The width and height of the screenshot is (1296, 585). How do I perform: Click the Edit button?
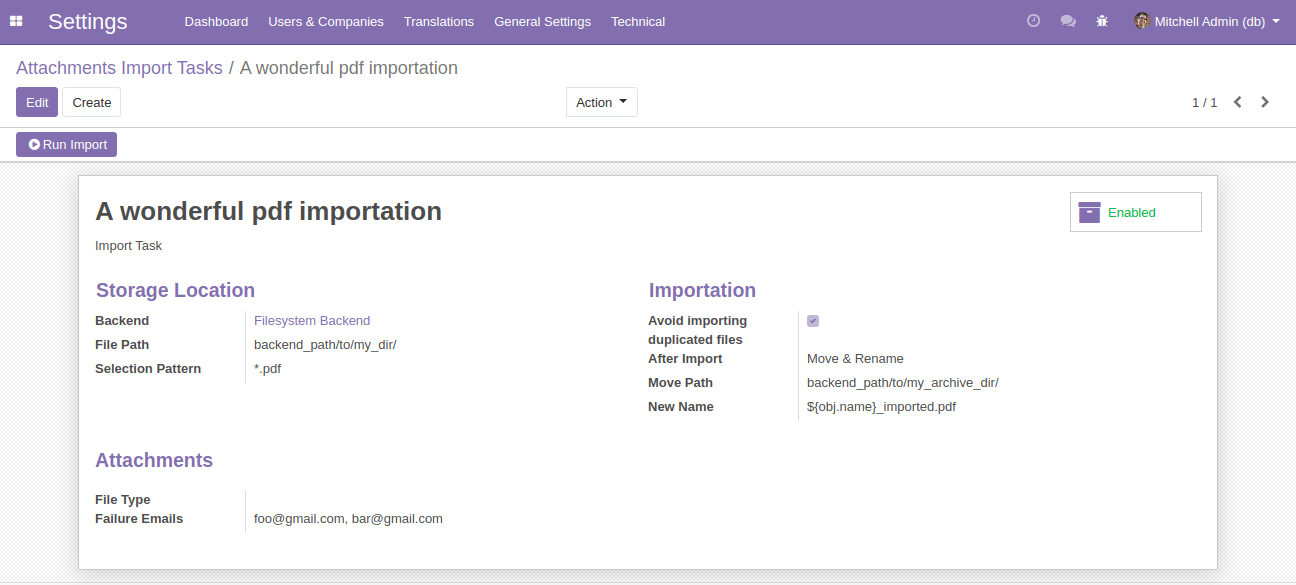pyautogui.click(x=37, y=102)
